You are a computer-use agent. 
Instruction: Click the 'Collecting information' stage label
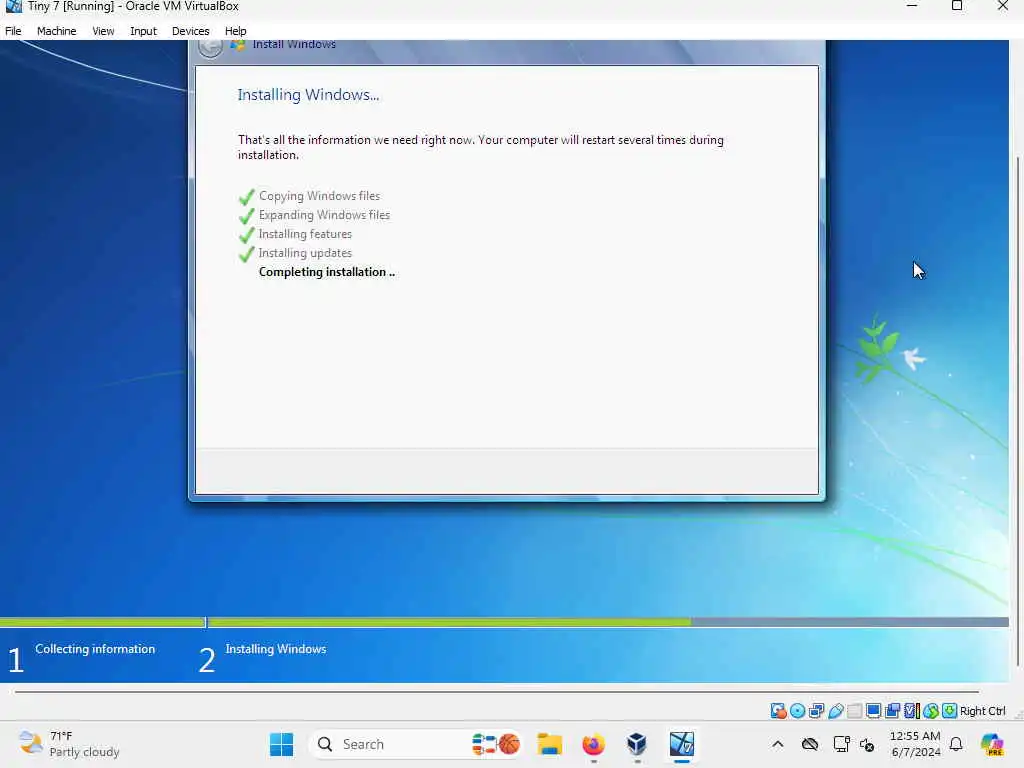95,648
